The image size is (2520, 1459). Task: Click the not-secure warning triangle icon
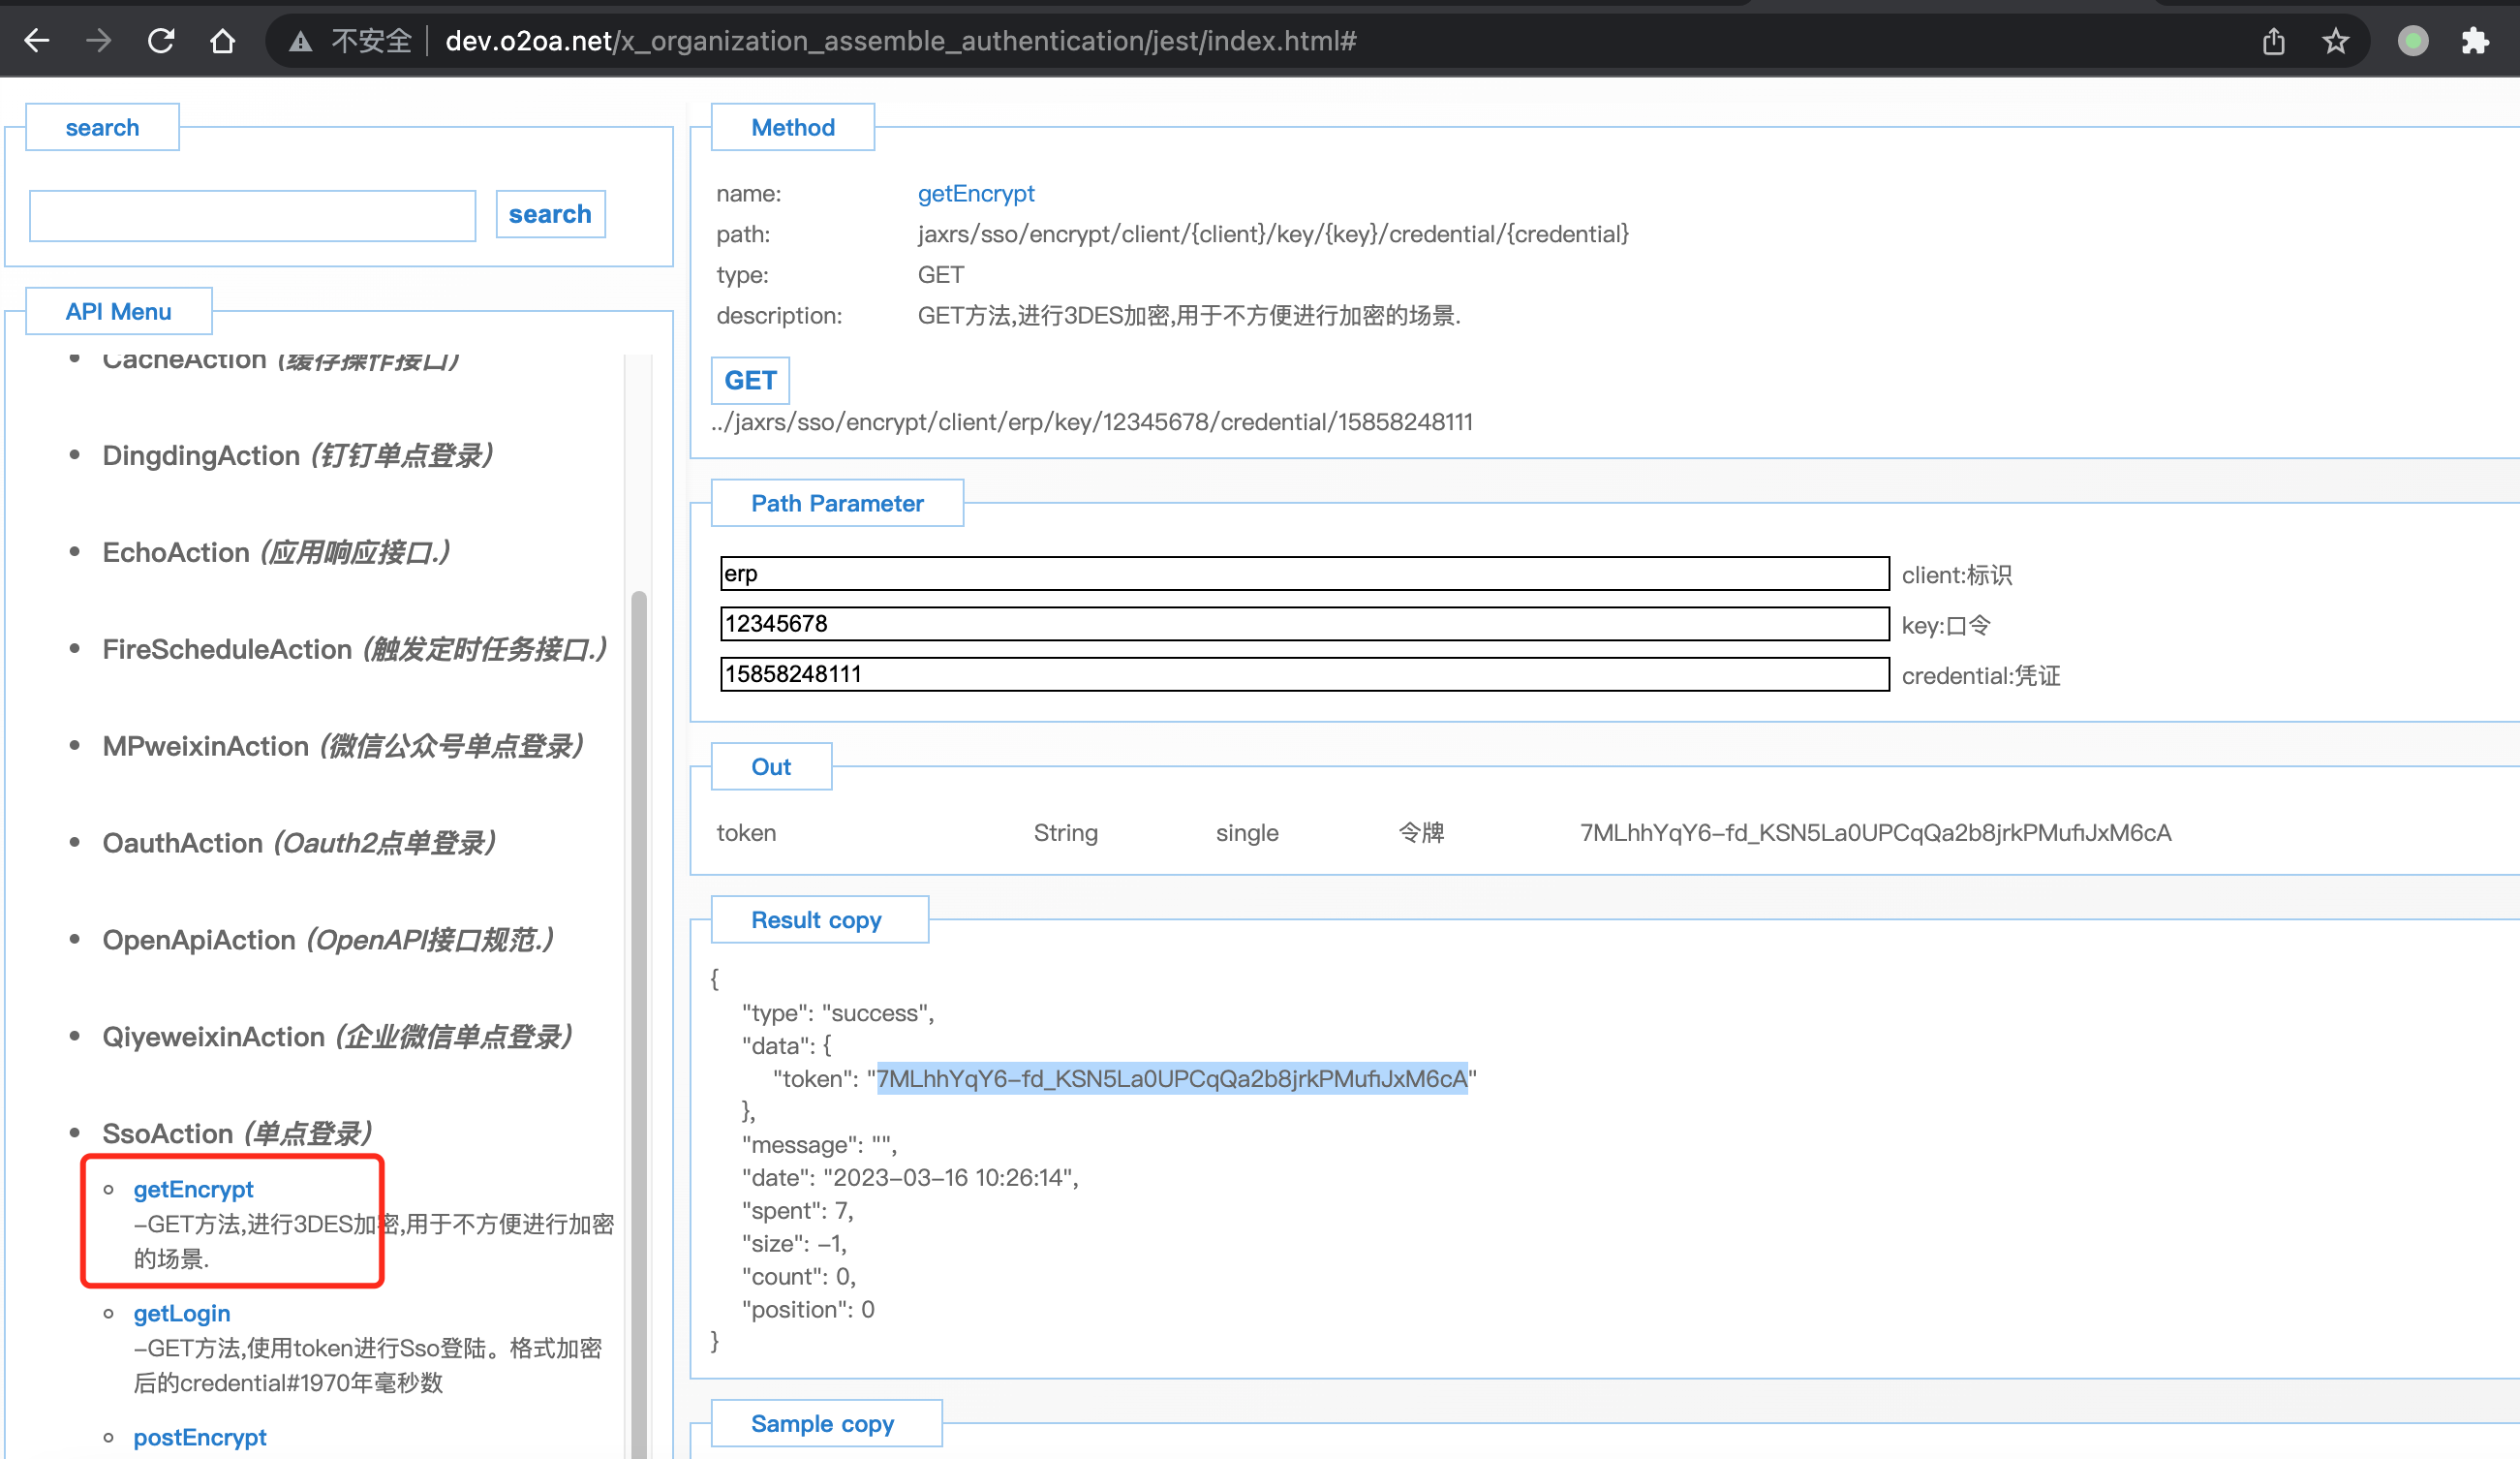pyautogui.click(x=300, y=41)
